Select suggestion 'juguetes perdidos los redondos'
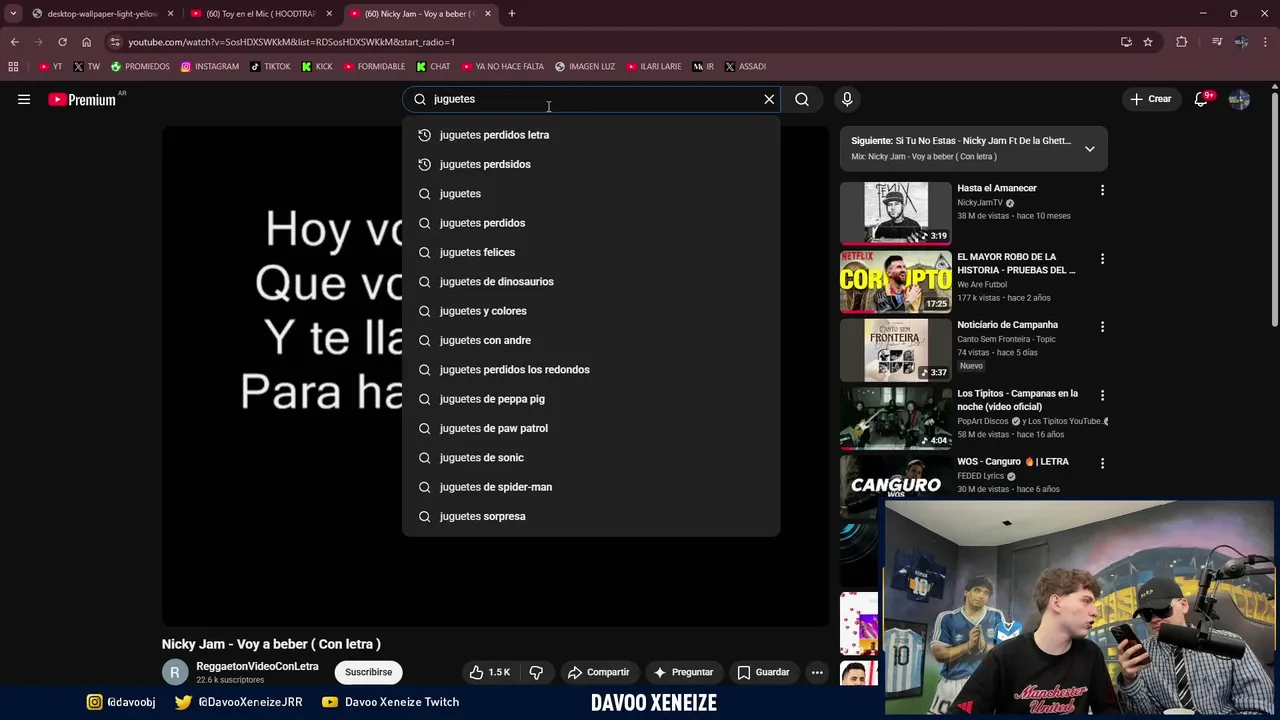Screen dimensions: 1280x720 pos(591,369)
